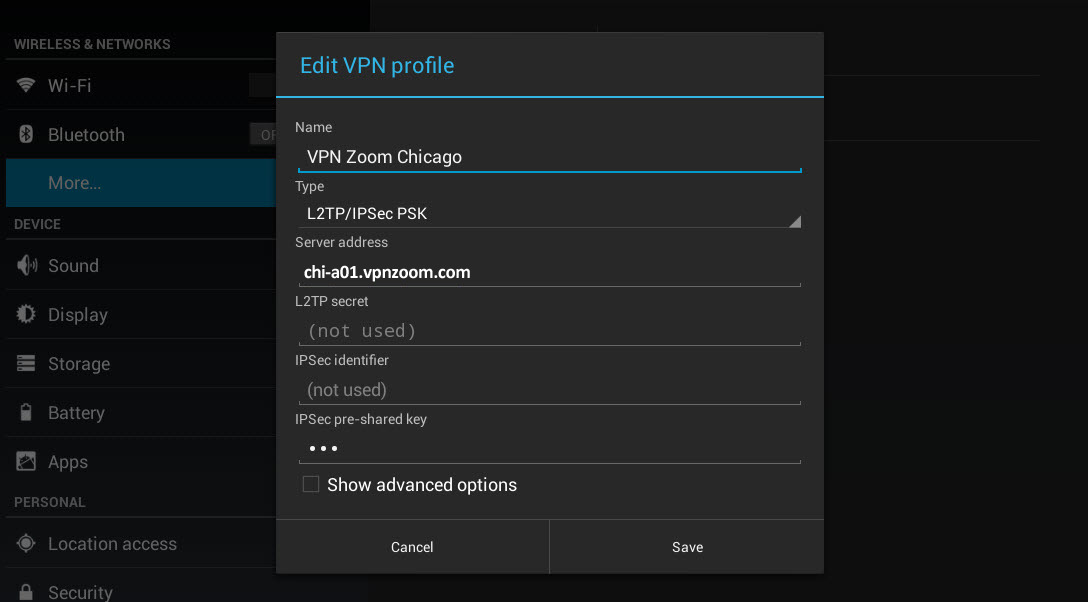
Task: Select the Display brightness icon
Action: click(26, 314)
